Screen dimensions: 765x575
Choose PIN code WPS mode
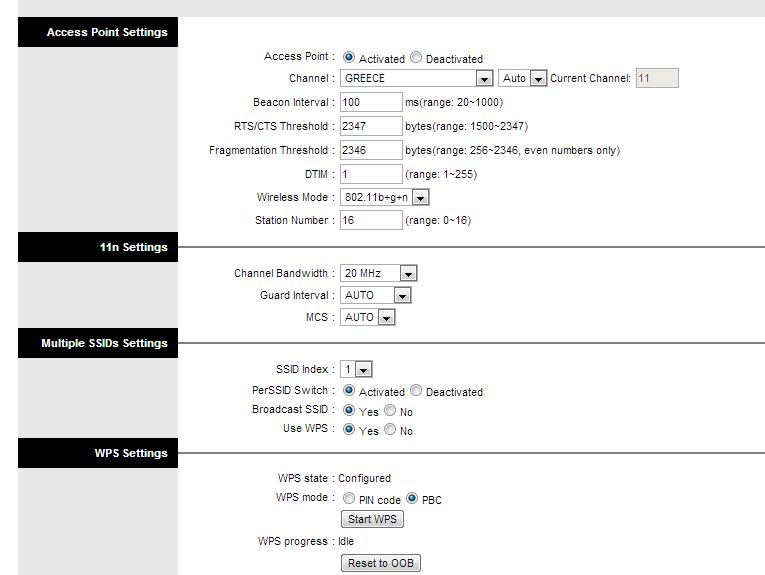[x=348, y=498]
